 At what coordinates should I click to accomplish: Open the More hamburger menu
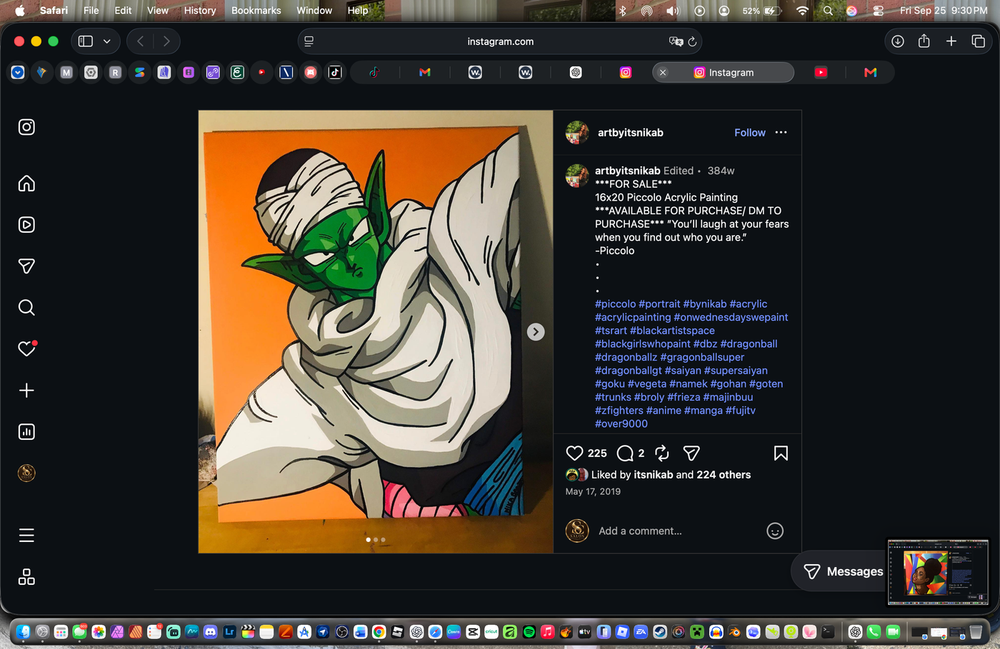coord(26,536)
